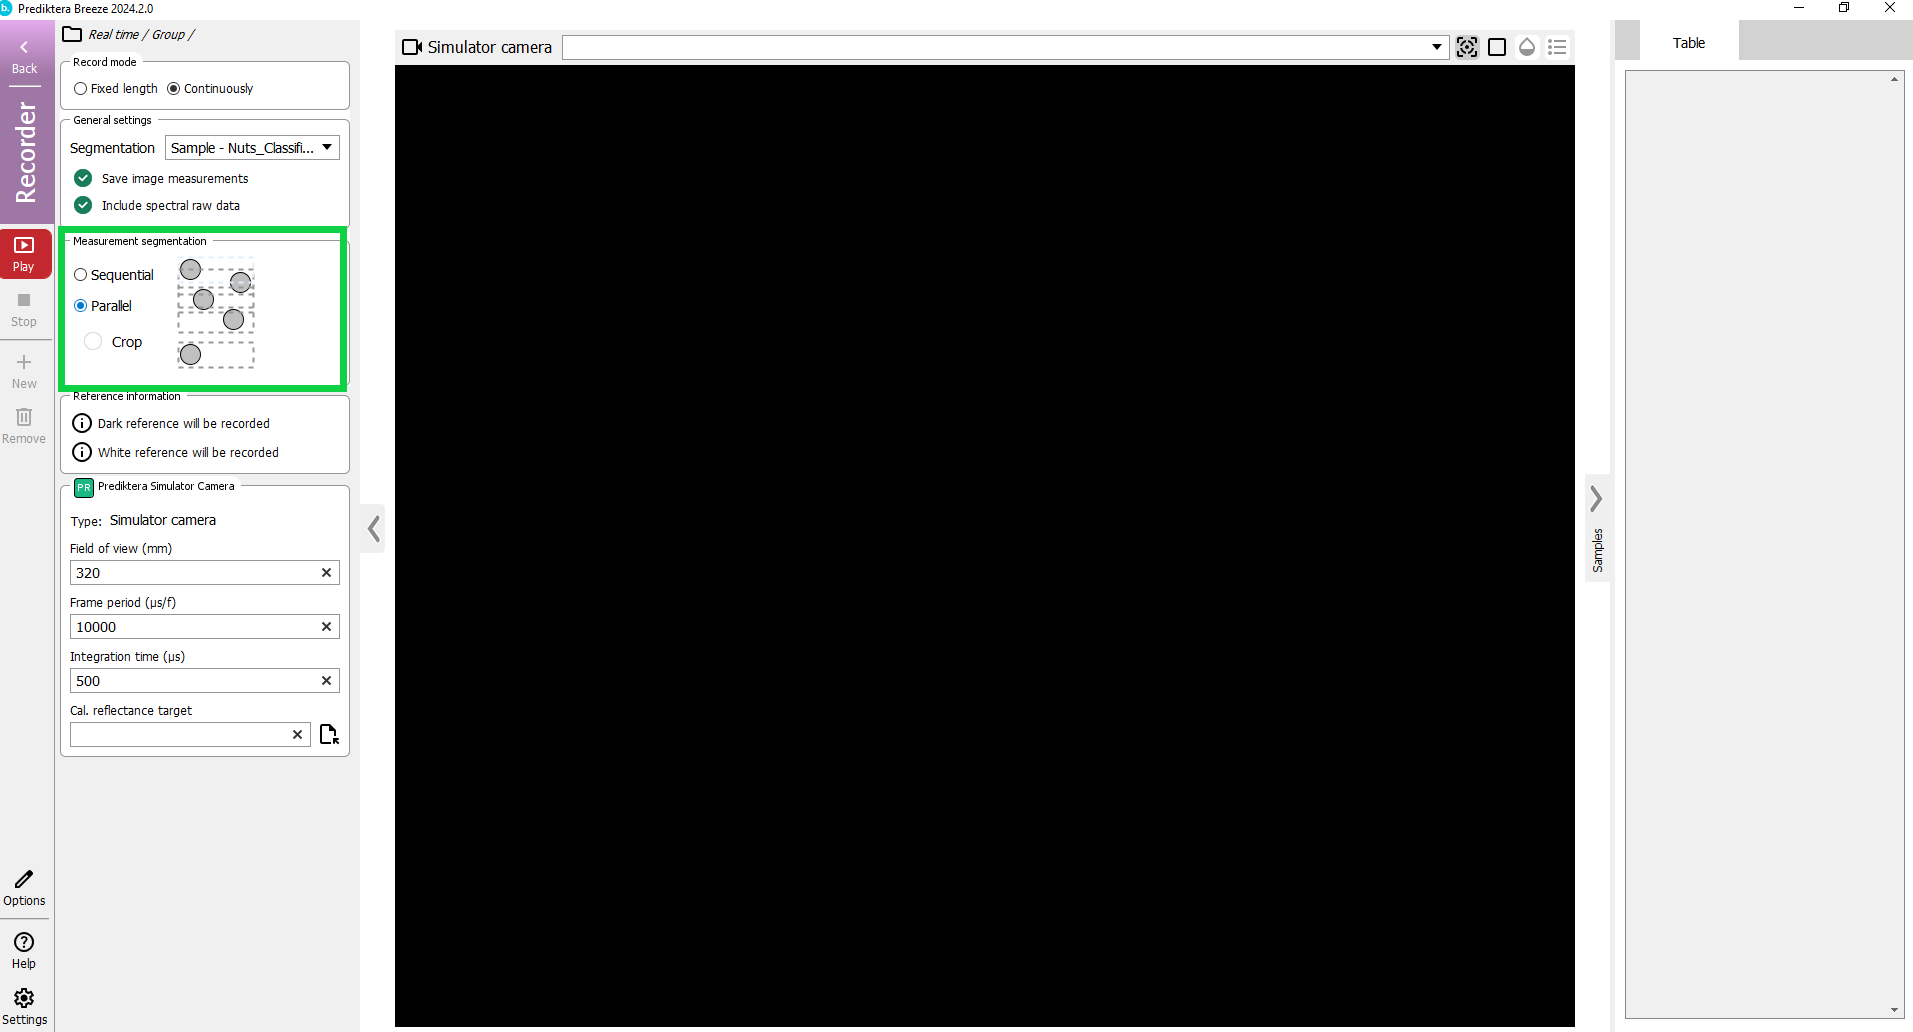Open Options pencil icon

click(x=24, y=880)
